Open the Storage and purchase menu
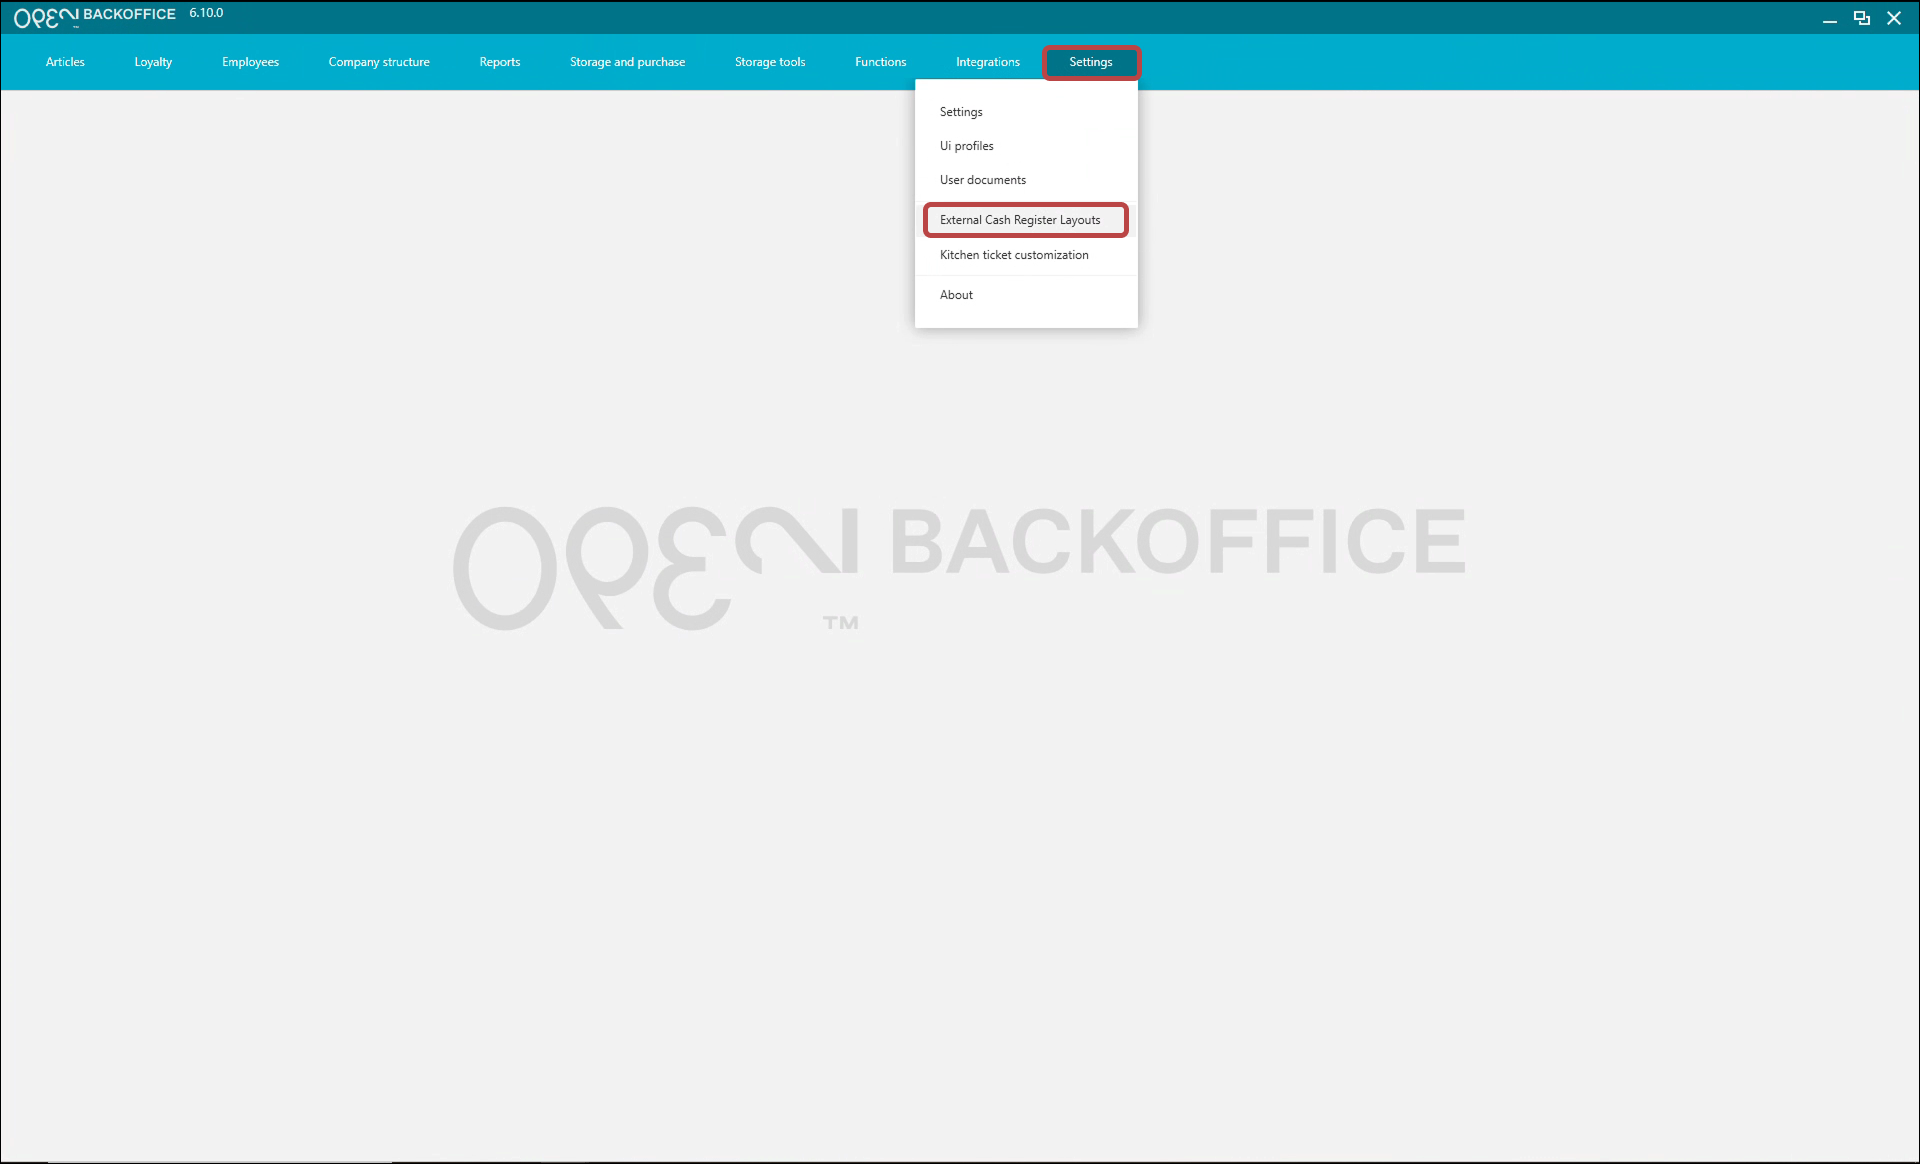The width and height of the screenshot is (1920, 1164). click(x=627, y=62)
